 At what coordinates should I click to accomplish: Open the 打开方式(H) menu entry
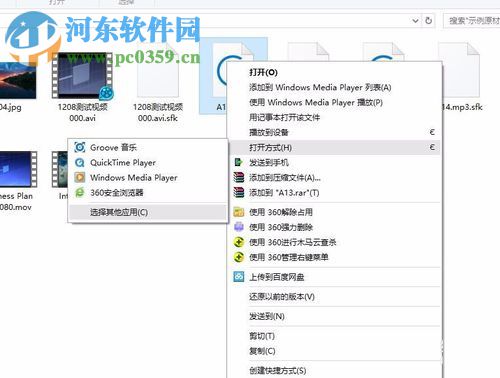(x=334, y=147)
